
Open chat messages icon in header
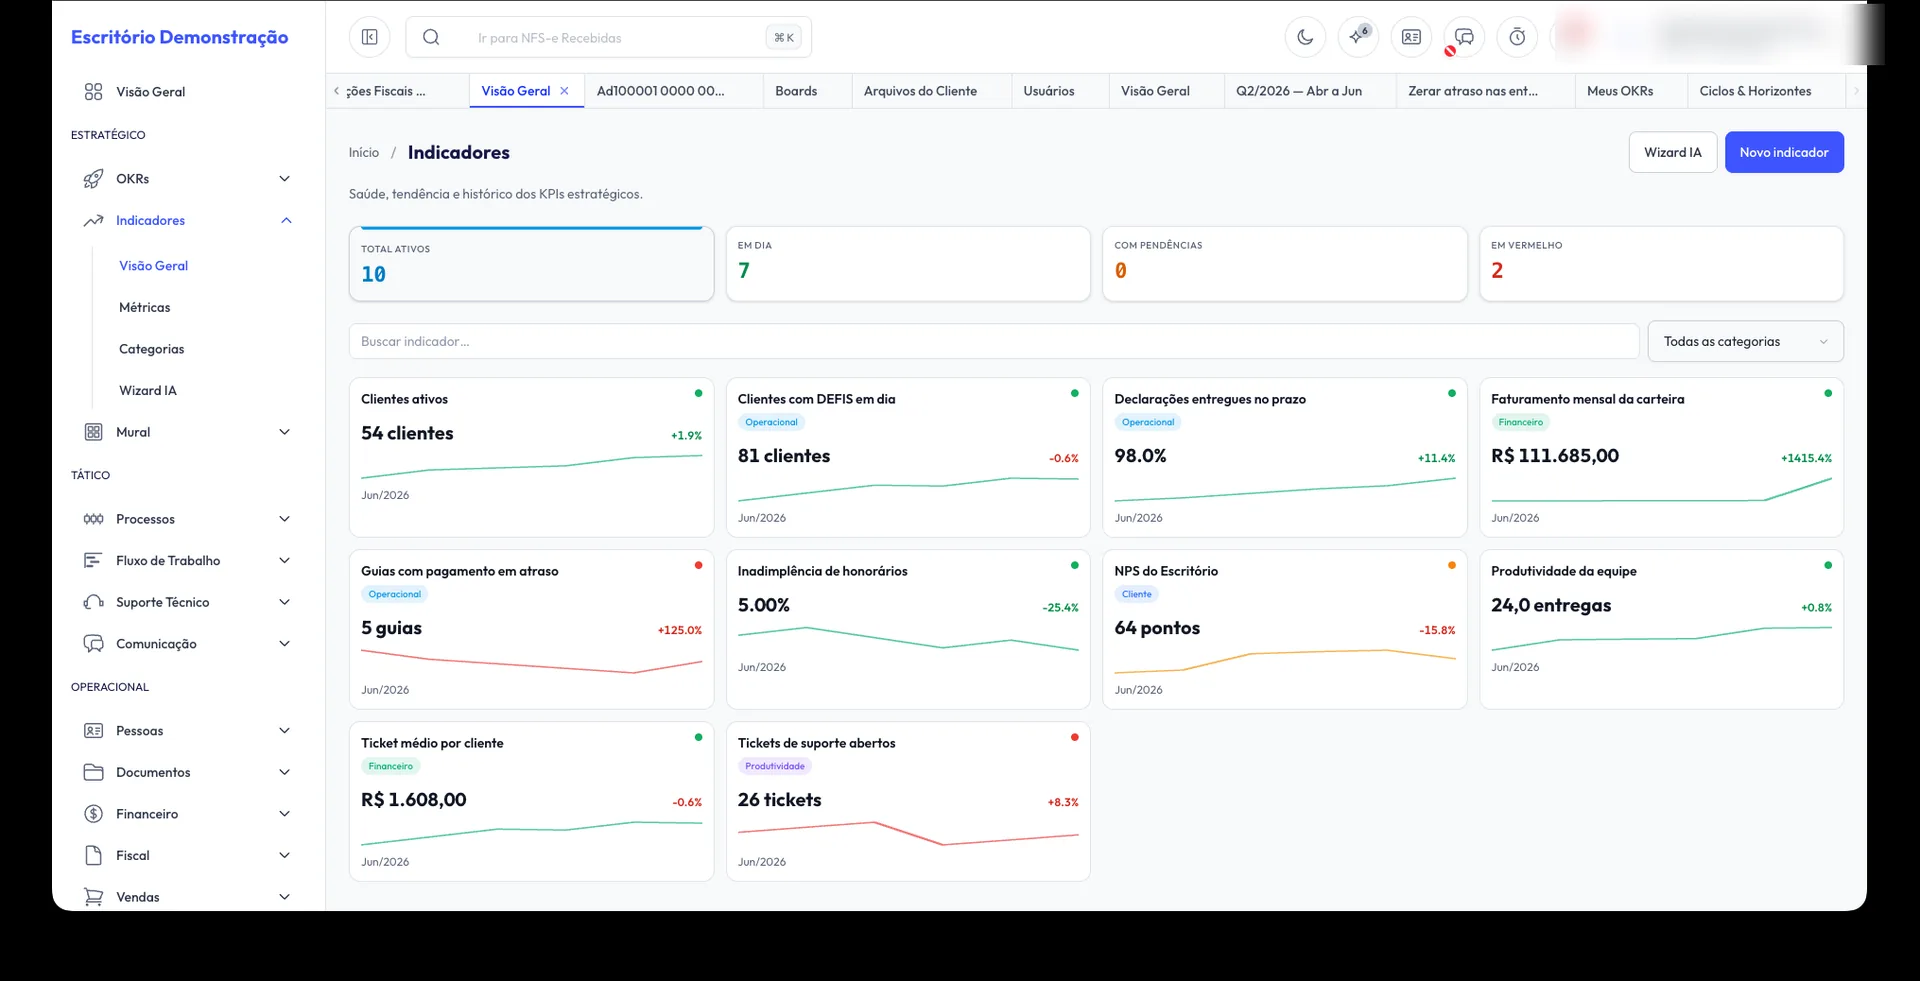point(1464,37)
